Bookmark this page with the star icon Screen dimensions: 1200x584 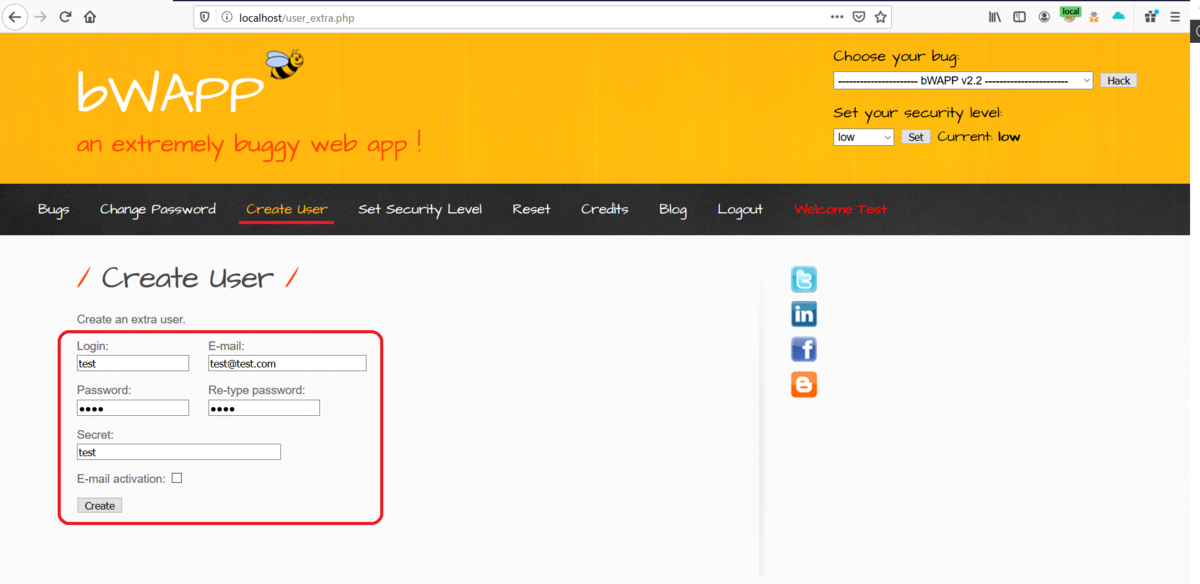click(x=881, y=17)
